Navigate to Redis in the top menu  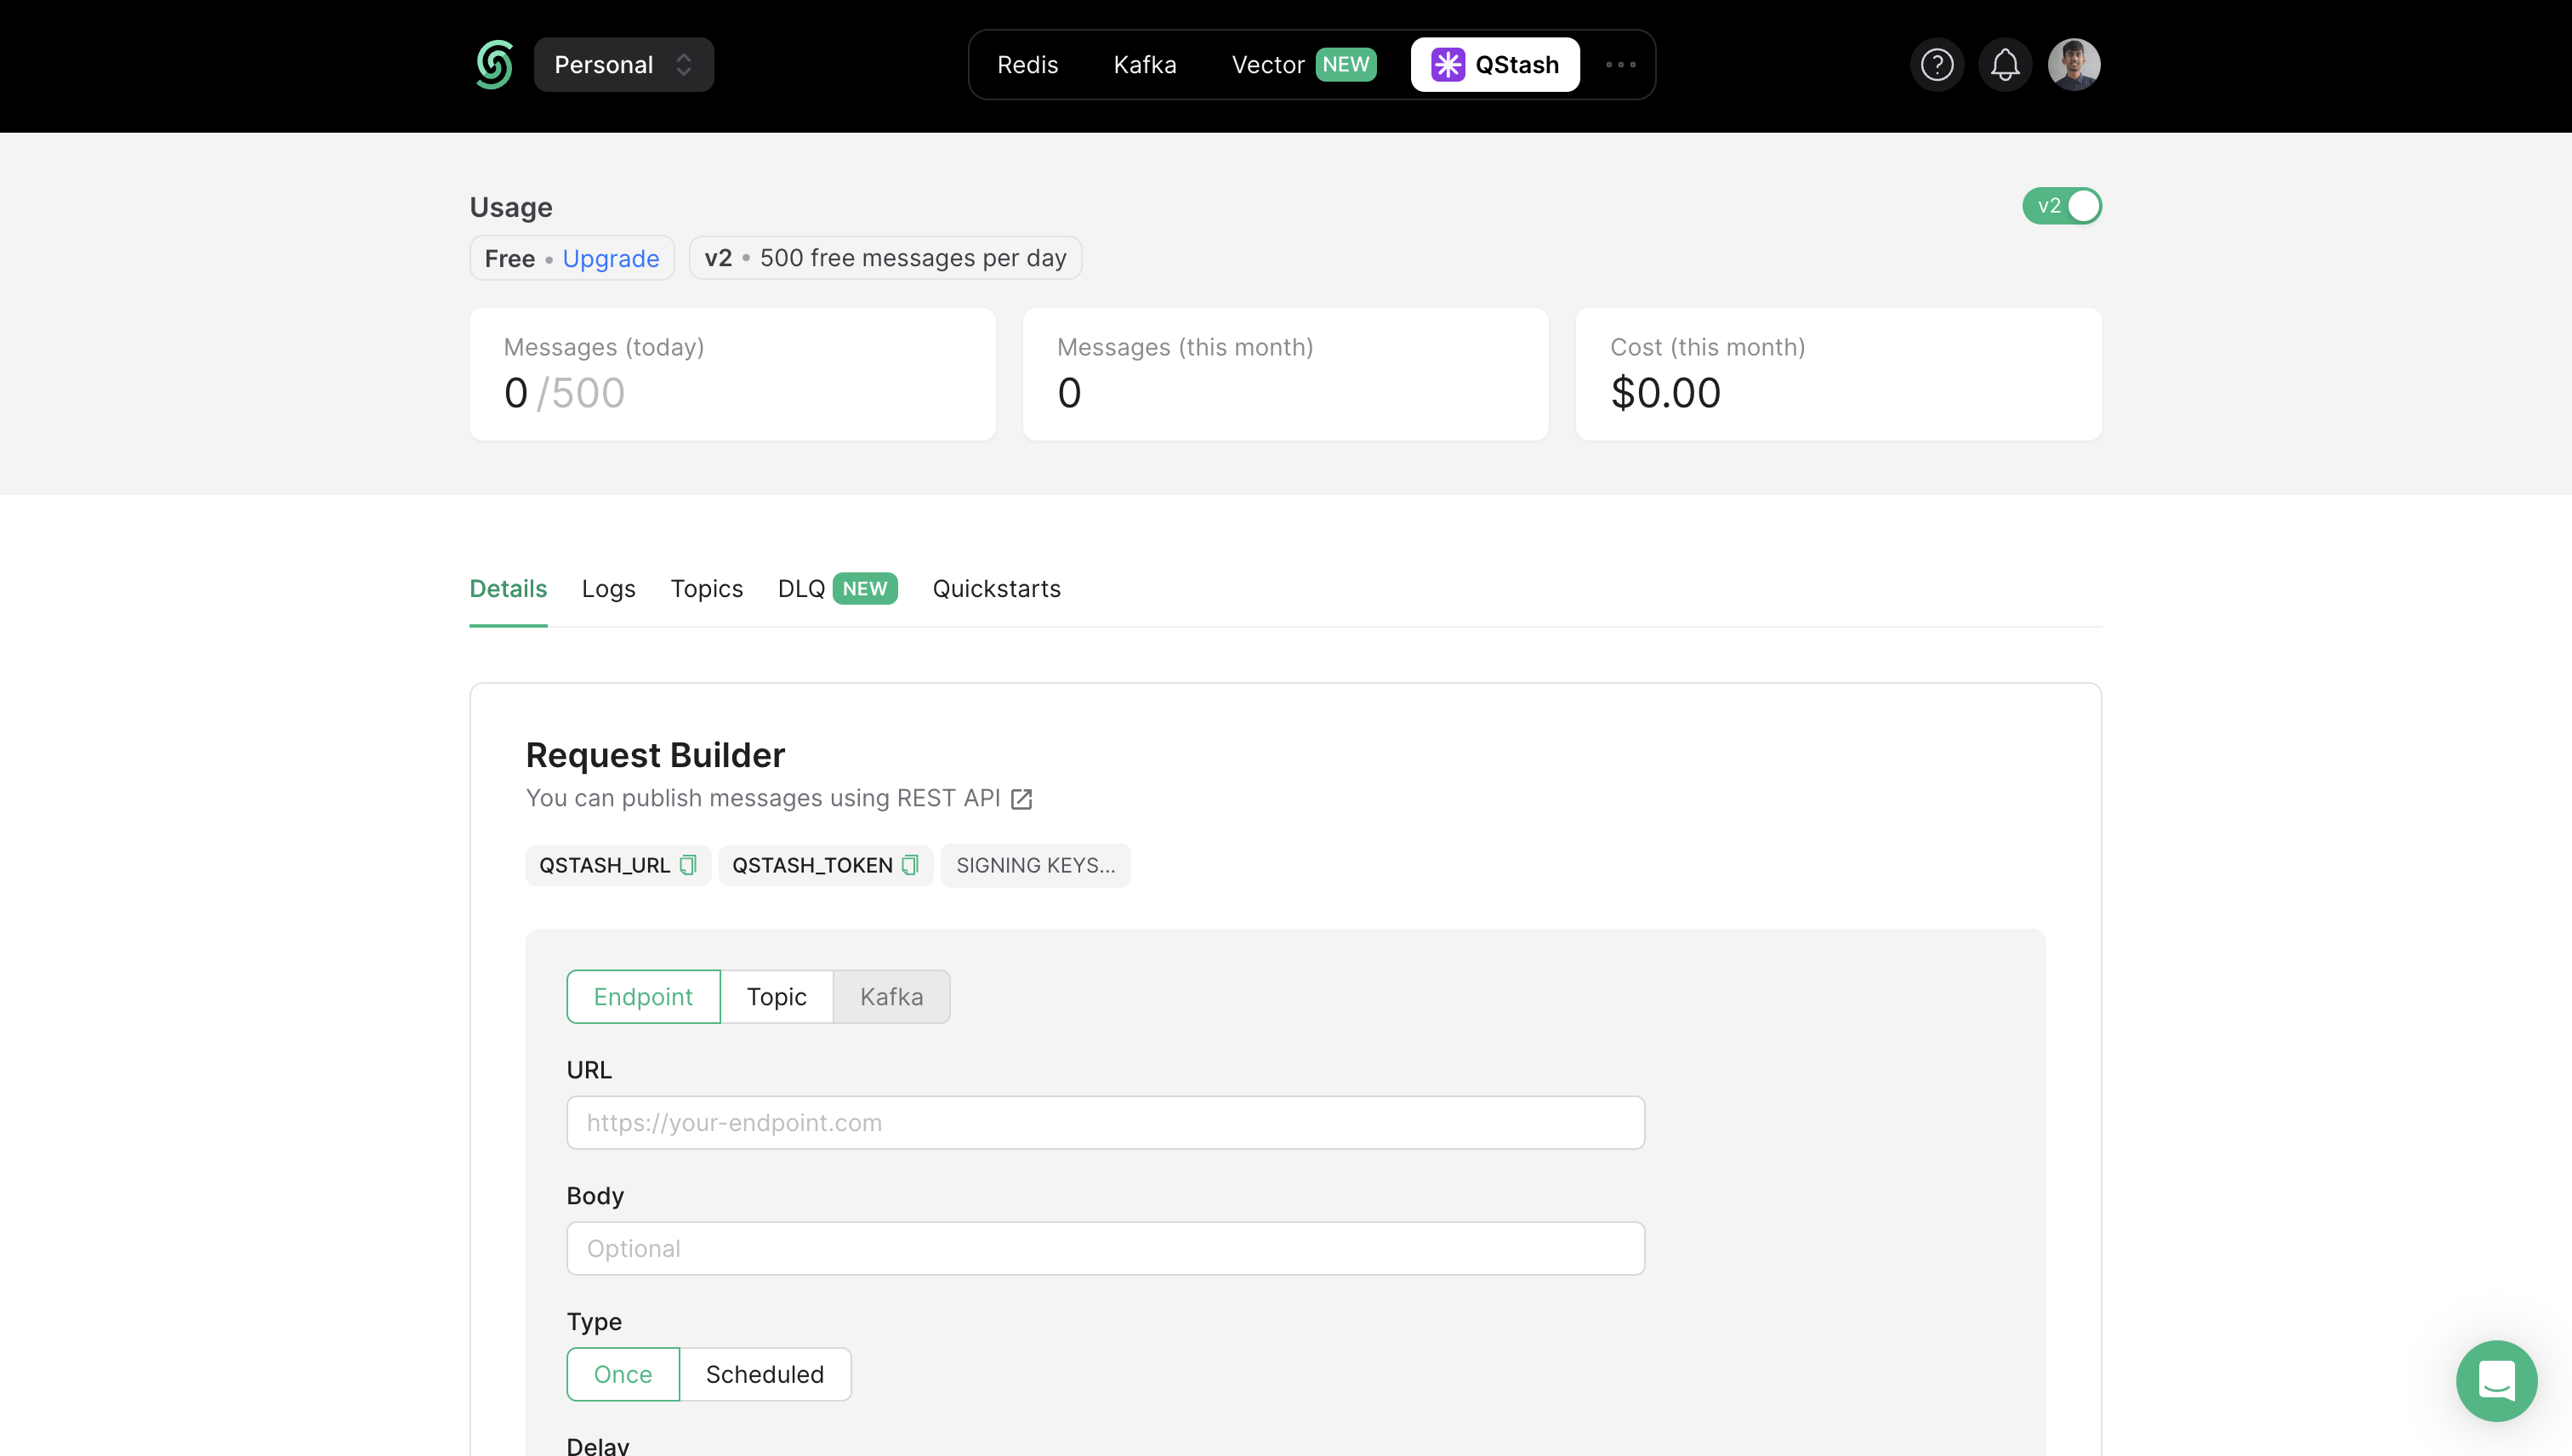click(1027, 64)
